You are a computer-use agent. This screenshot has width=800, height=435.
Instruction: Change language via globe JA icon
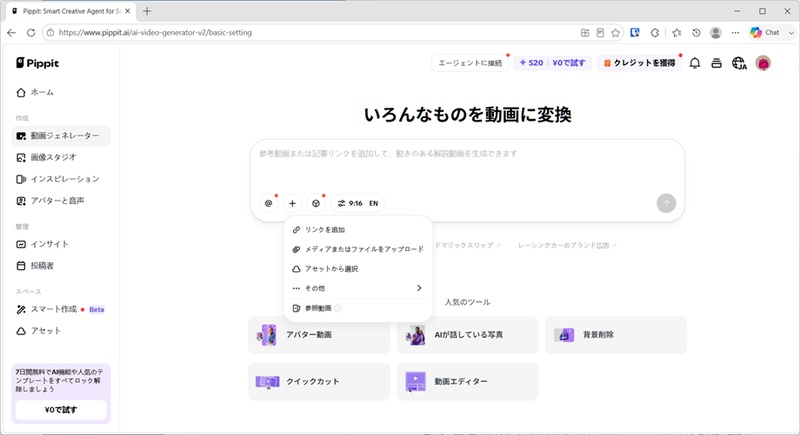[739, 63]
